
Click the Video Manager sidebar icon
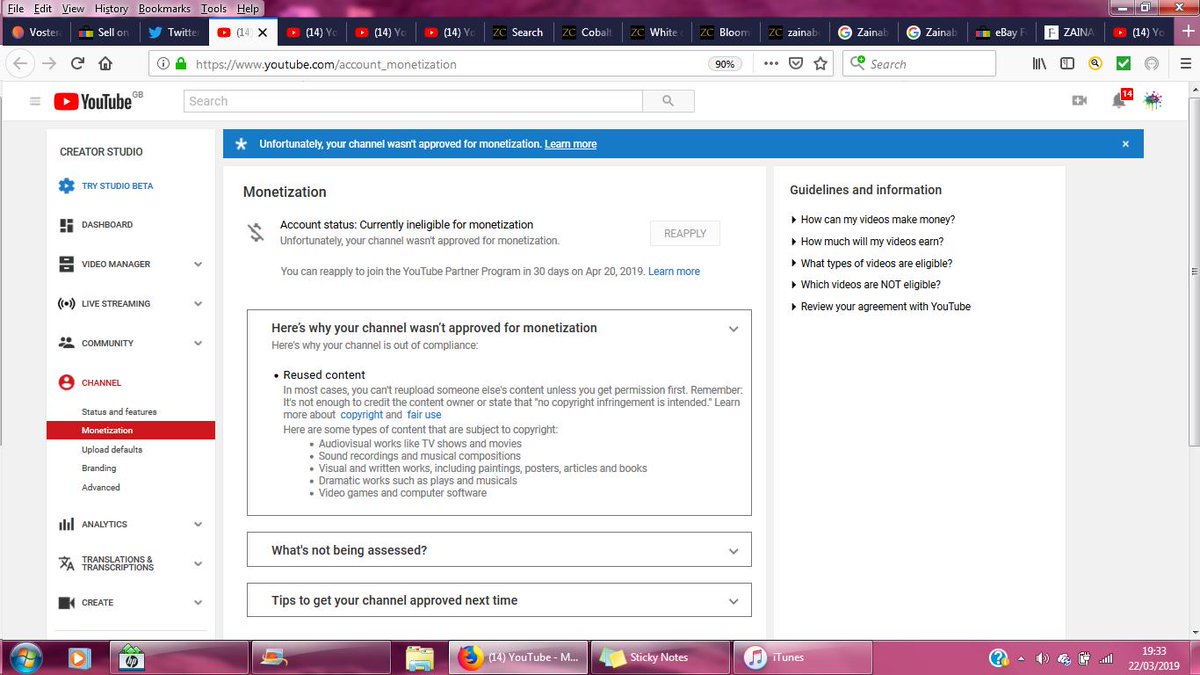pos(66,264)
